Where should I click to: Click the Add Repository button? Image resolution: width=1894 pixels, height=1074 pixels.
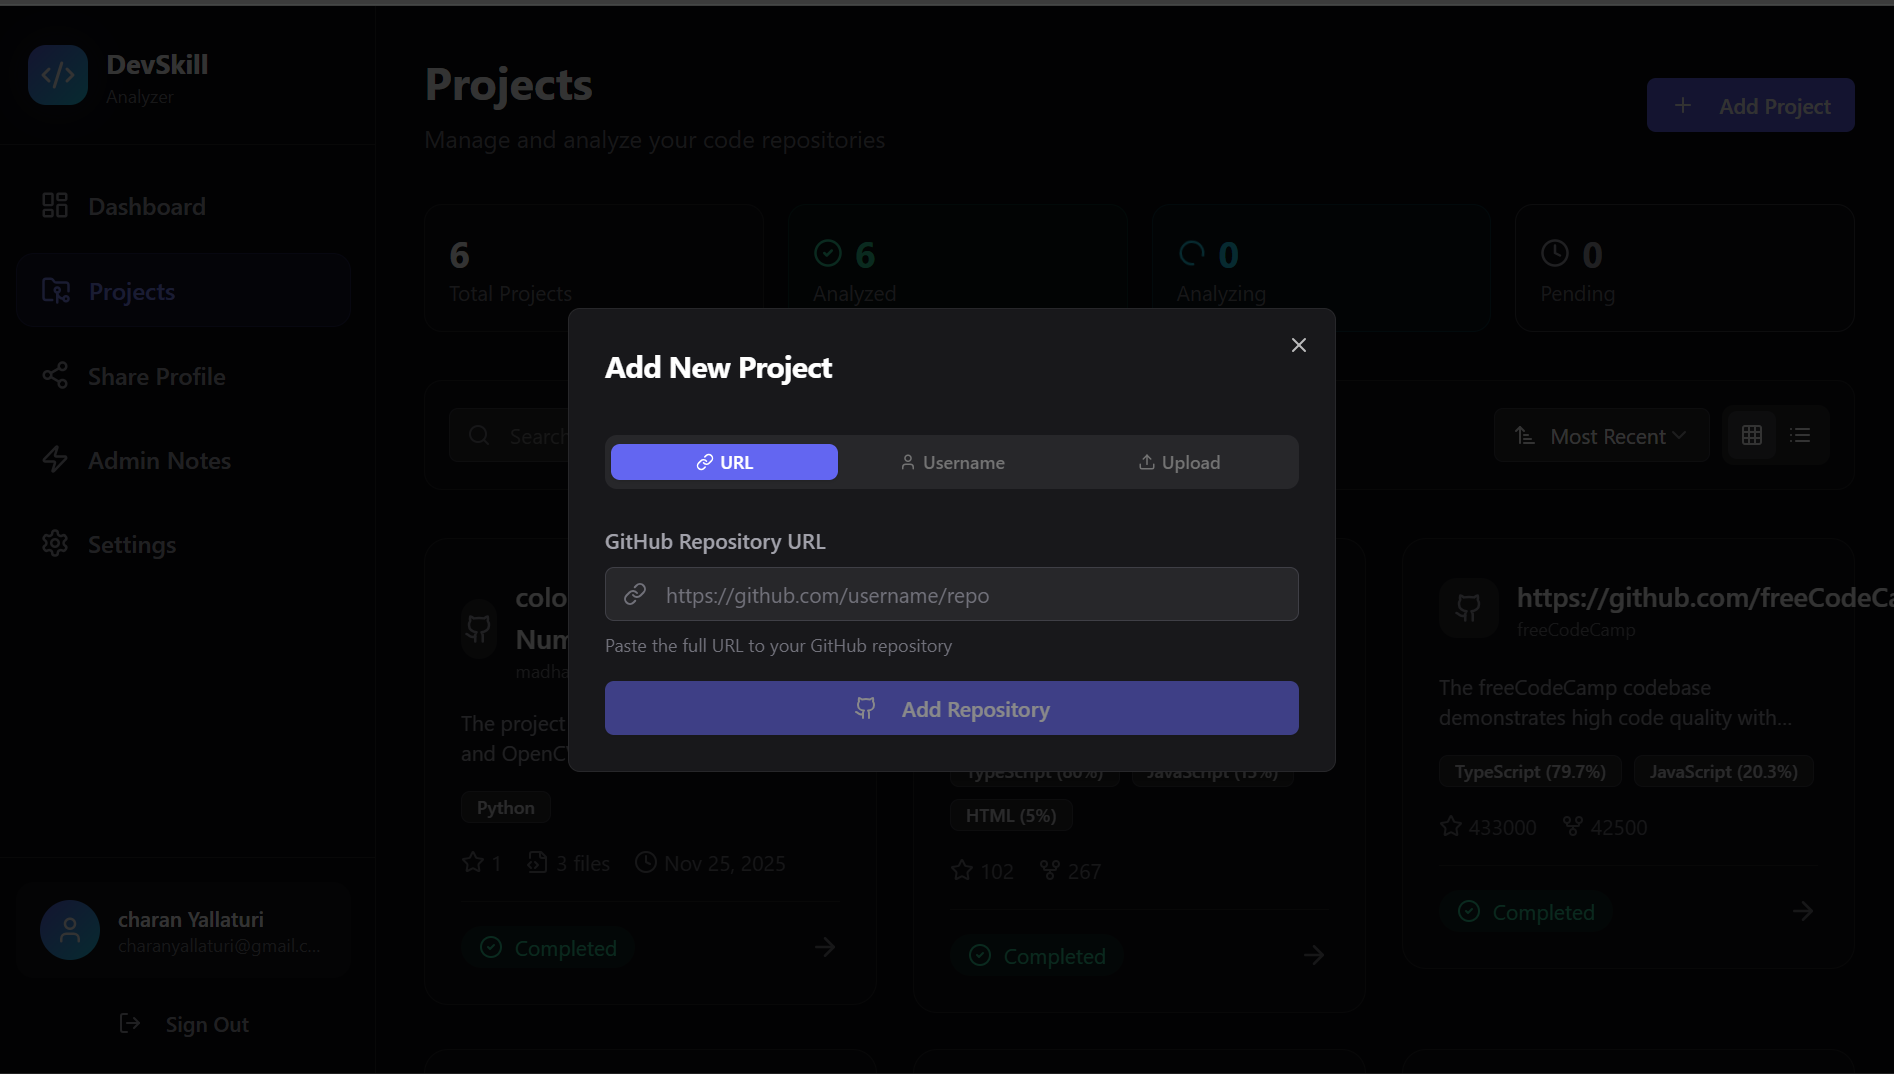tap(952, 708)
